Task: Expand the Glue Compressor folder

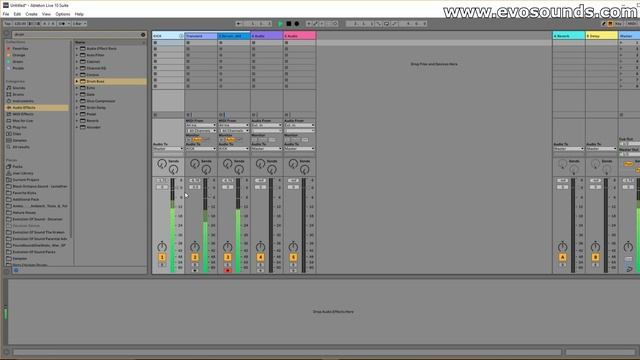Action: coord(77,101)
